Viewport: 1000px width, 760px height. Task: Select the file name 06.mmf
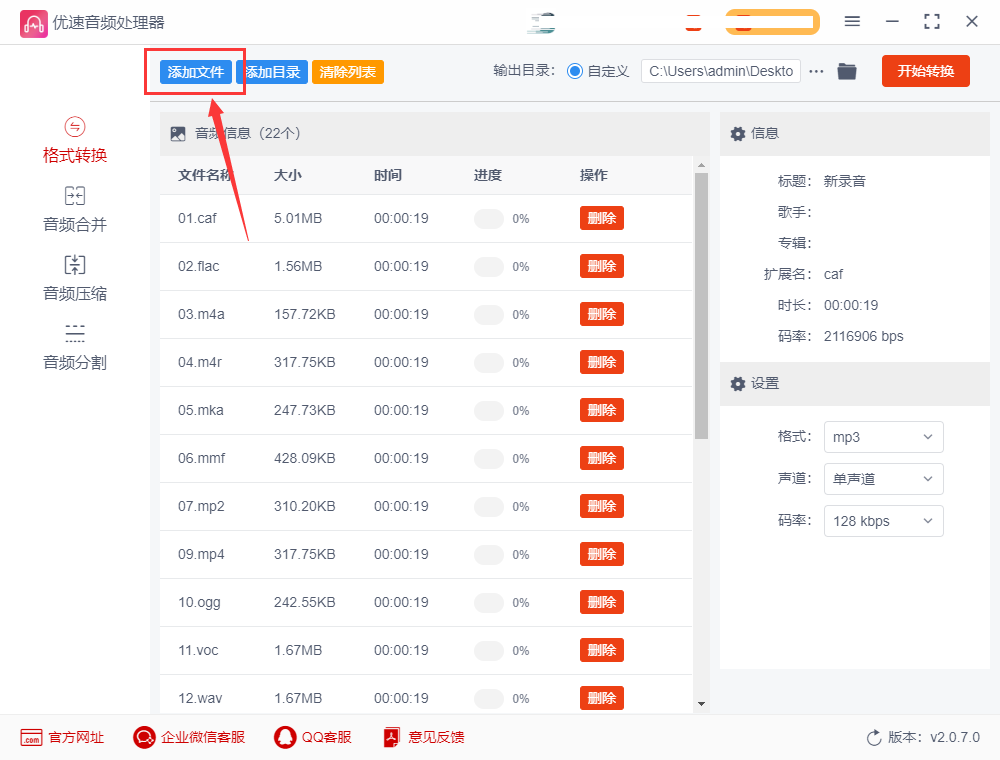(202, 458)
